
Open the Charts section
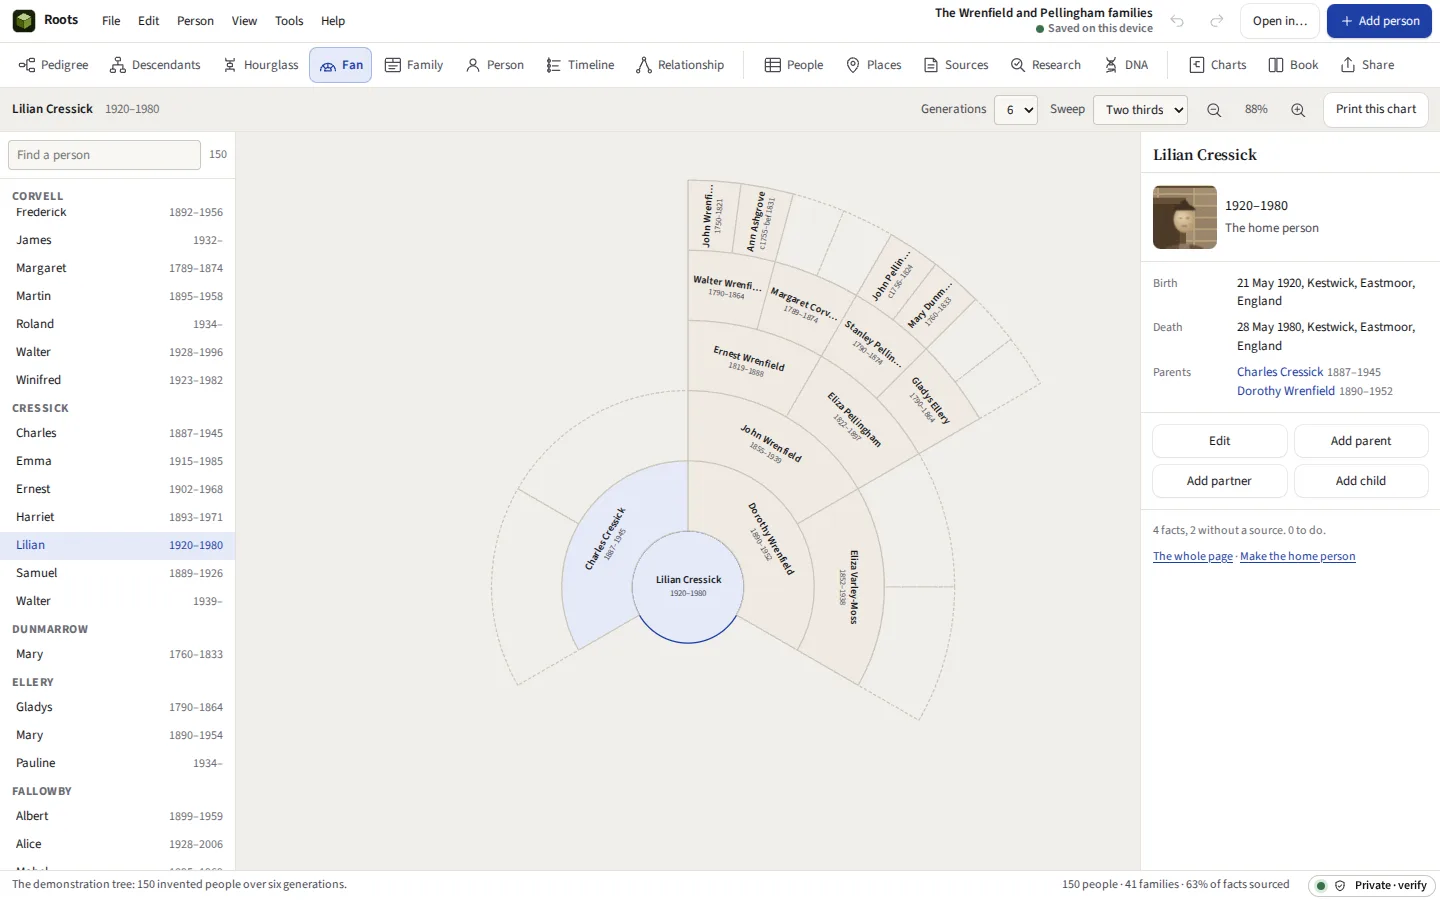point(1218,65)
